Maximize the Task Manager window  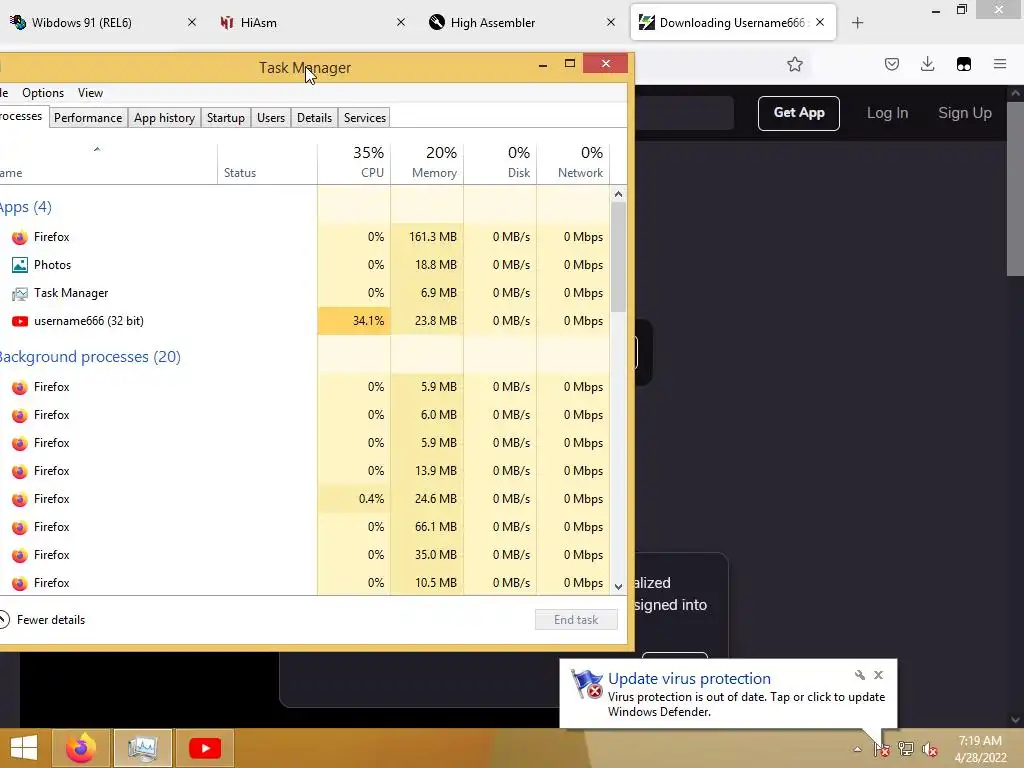click(x=570, y=63)
